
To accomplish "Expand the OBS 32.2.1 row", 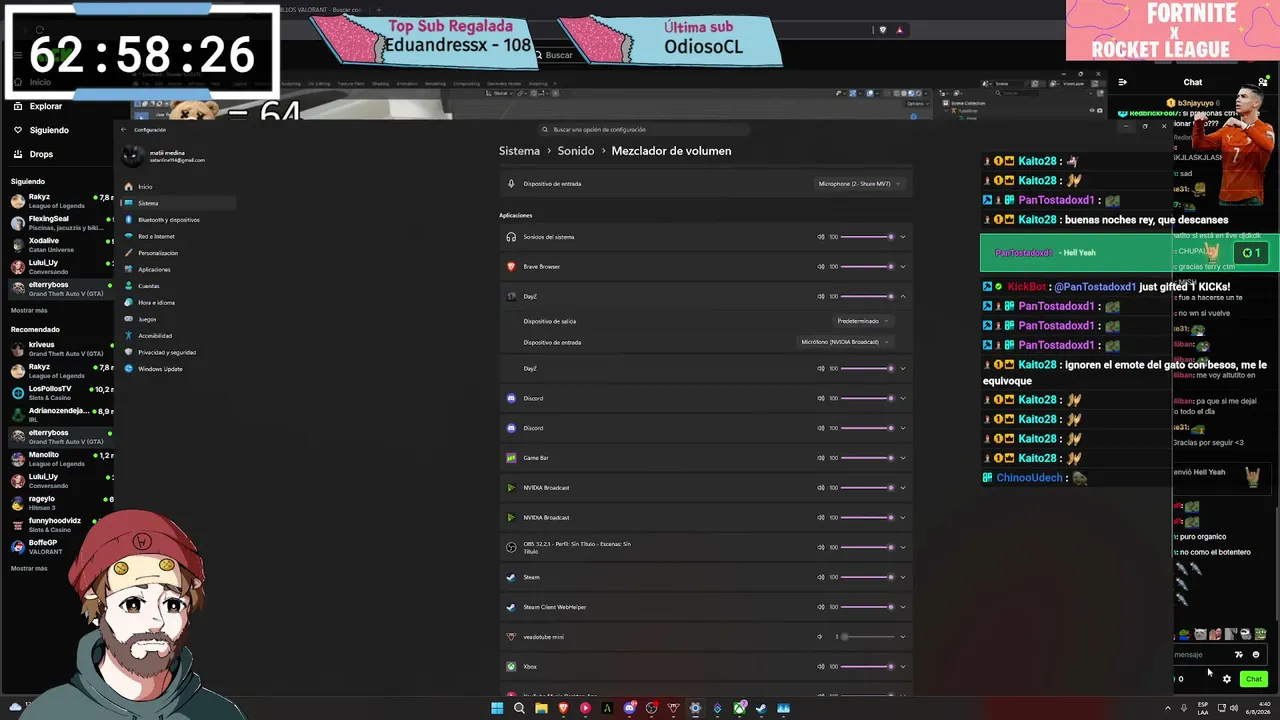I will coord(903,547).
